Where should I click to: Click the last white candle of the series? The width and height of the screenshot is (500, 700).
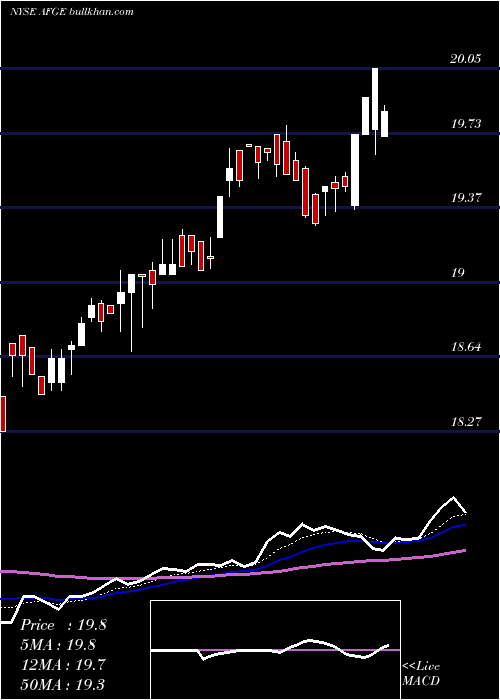tap(384, 124)
